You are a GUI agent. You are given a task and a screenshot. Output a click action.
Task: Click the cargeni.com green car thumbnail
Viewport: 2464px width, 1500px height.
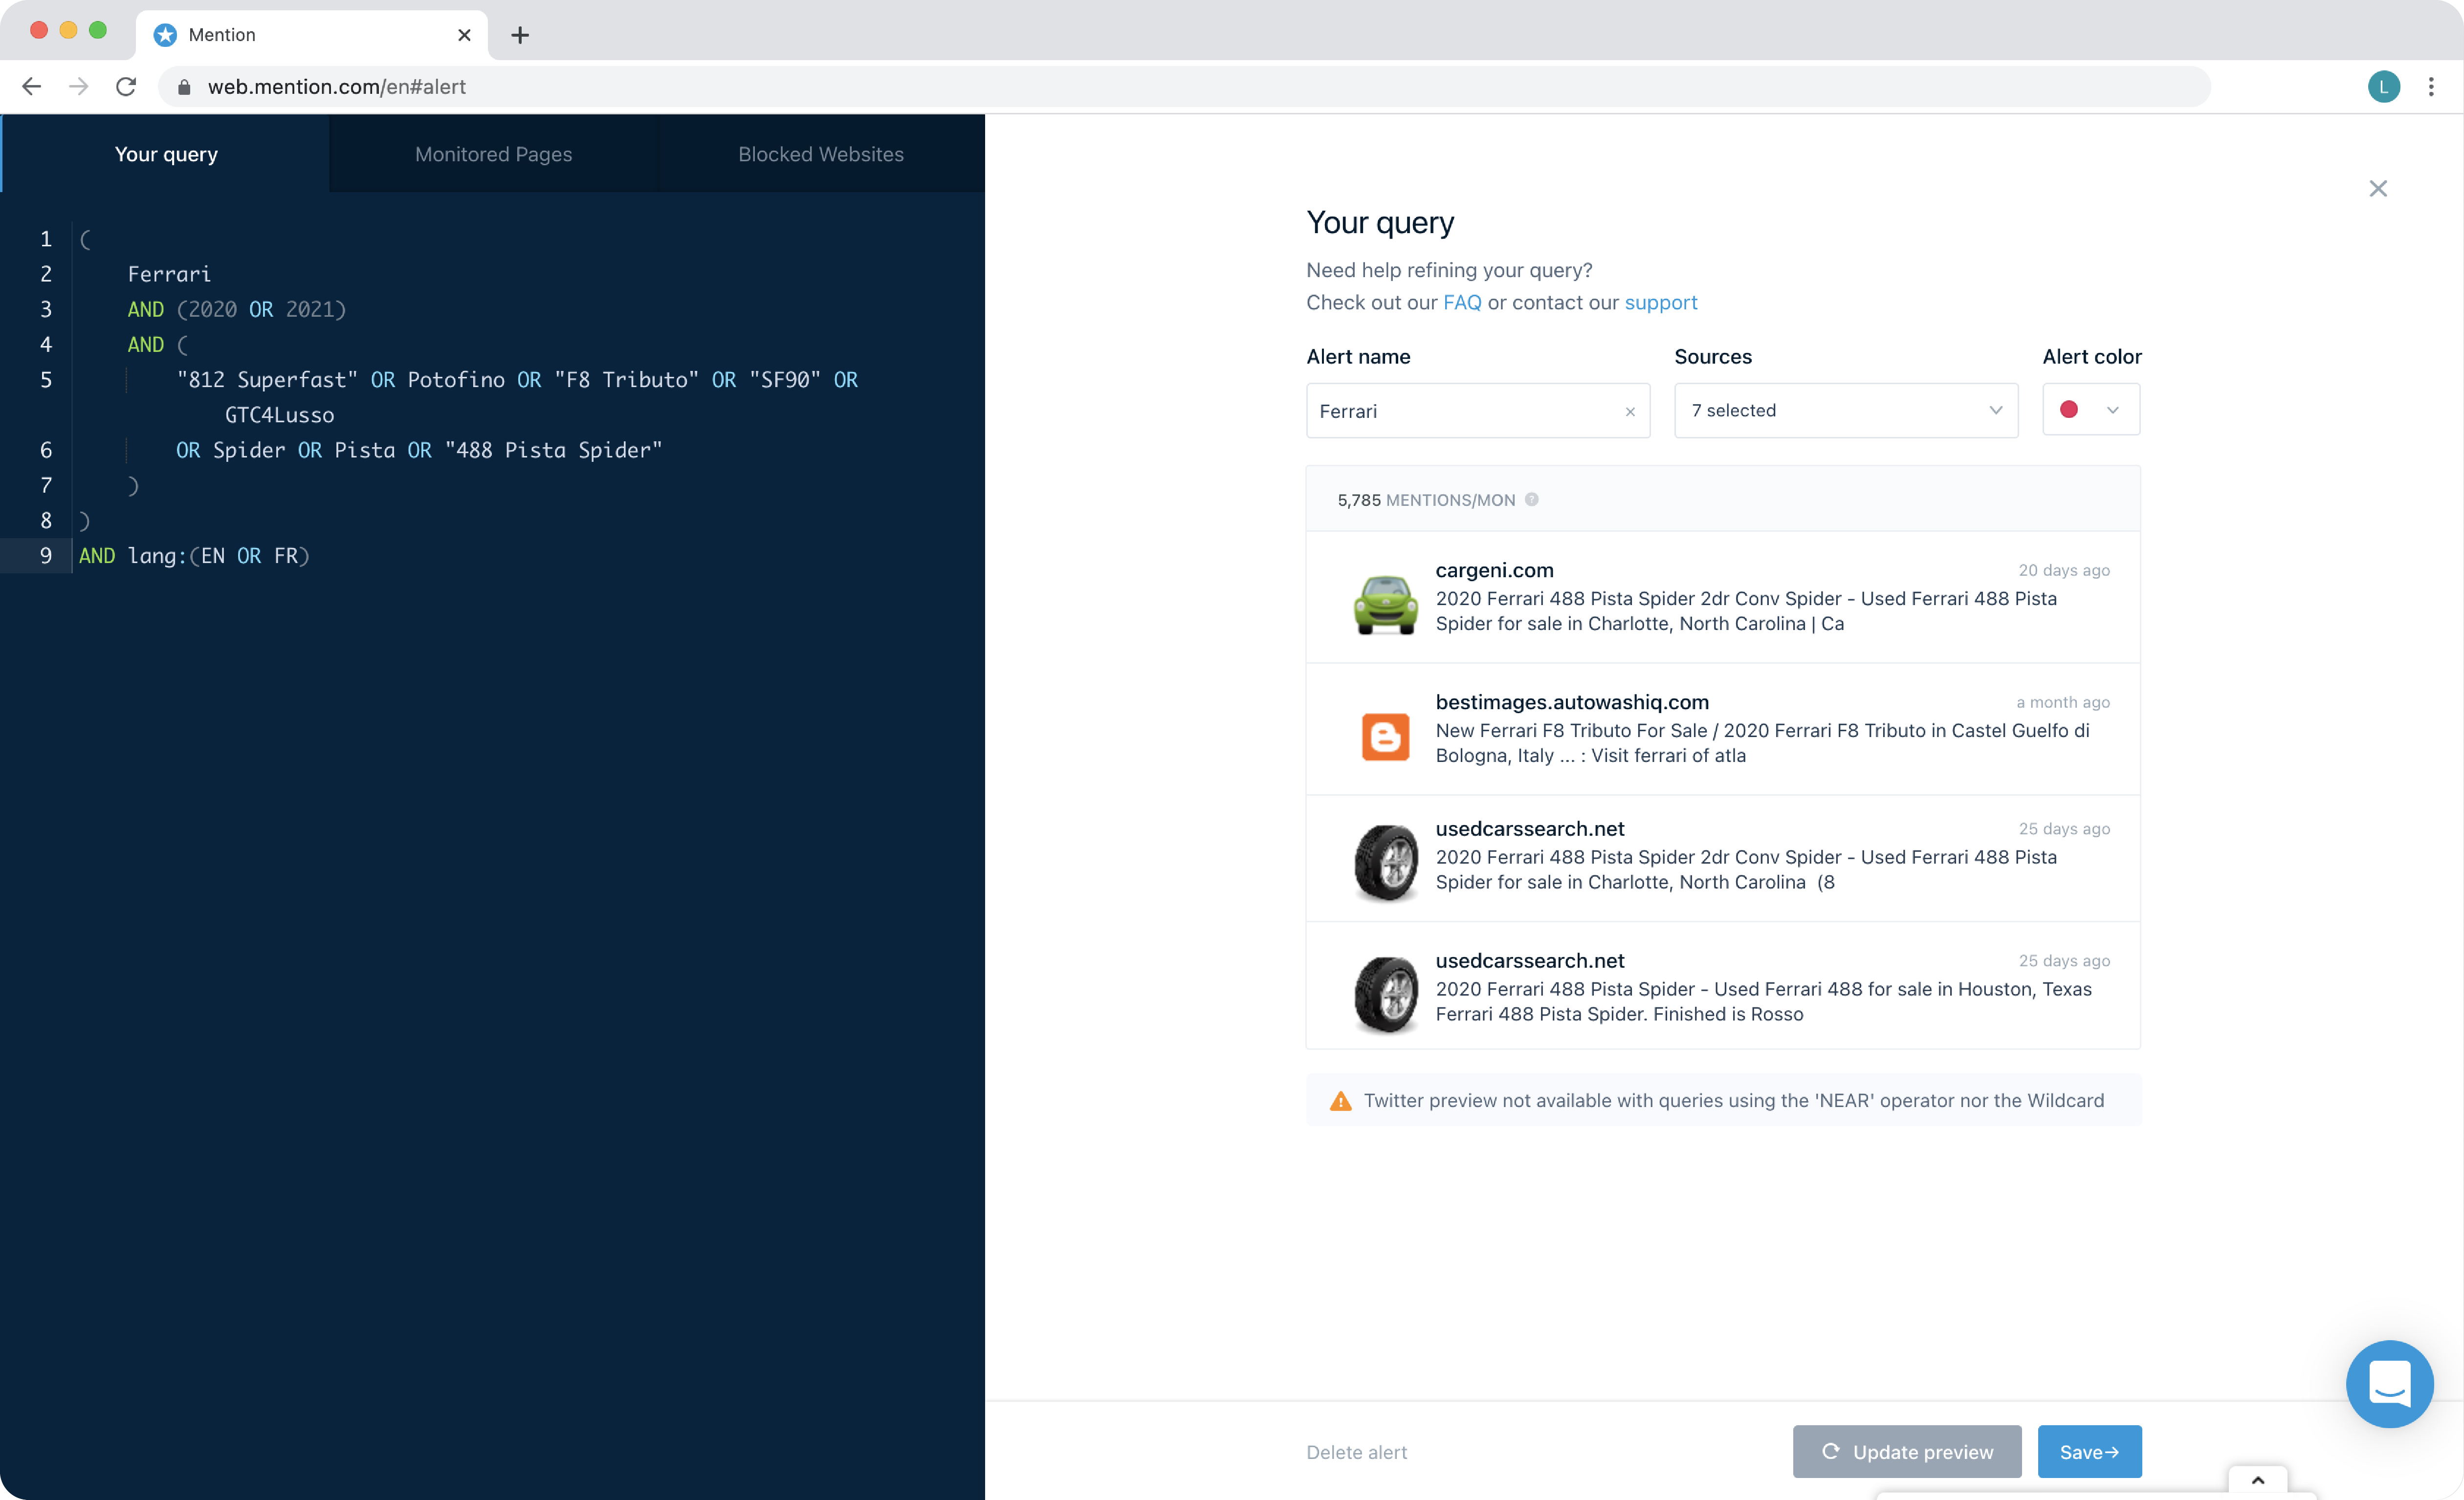(x=1385, y=604)
